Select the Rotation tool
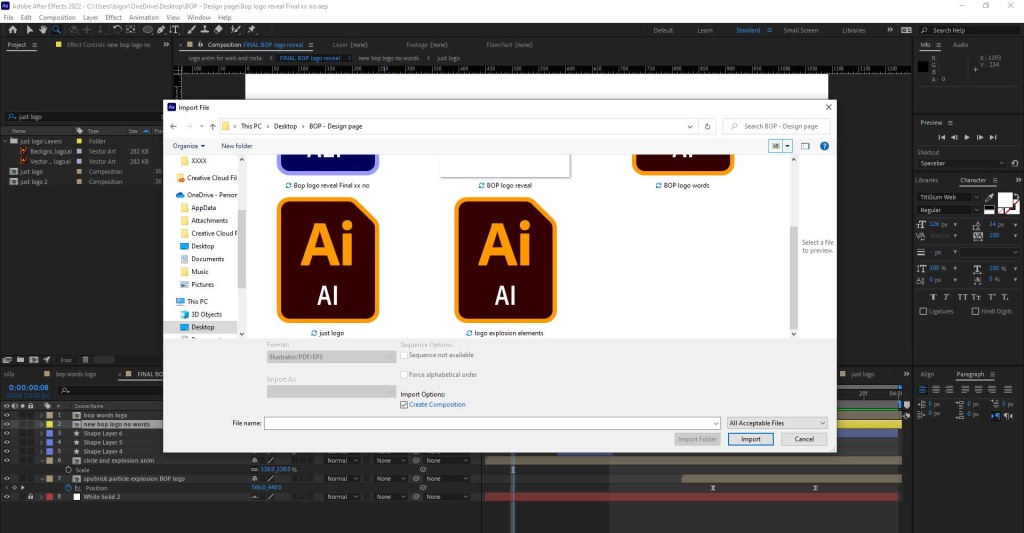 point(117,29)
